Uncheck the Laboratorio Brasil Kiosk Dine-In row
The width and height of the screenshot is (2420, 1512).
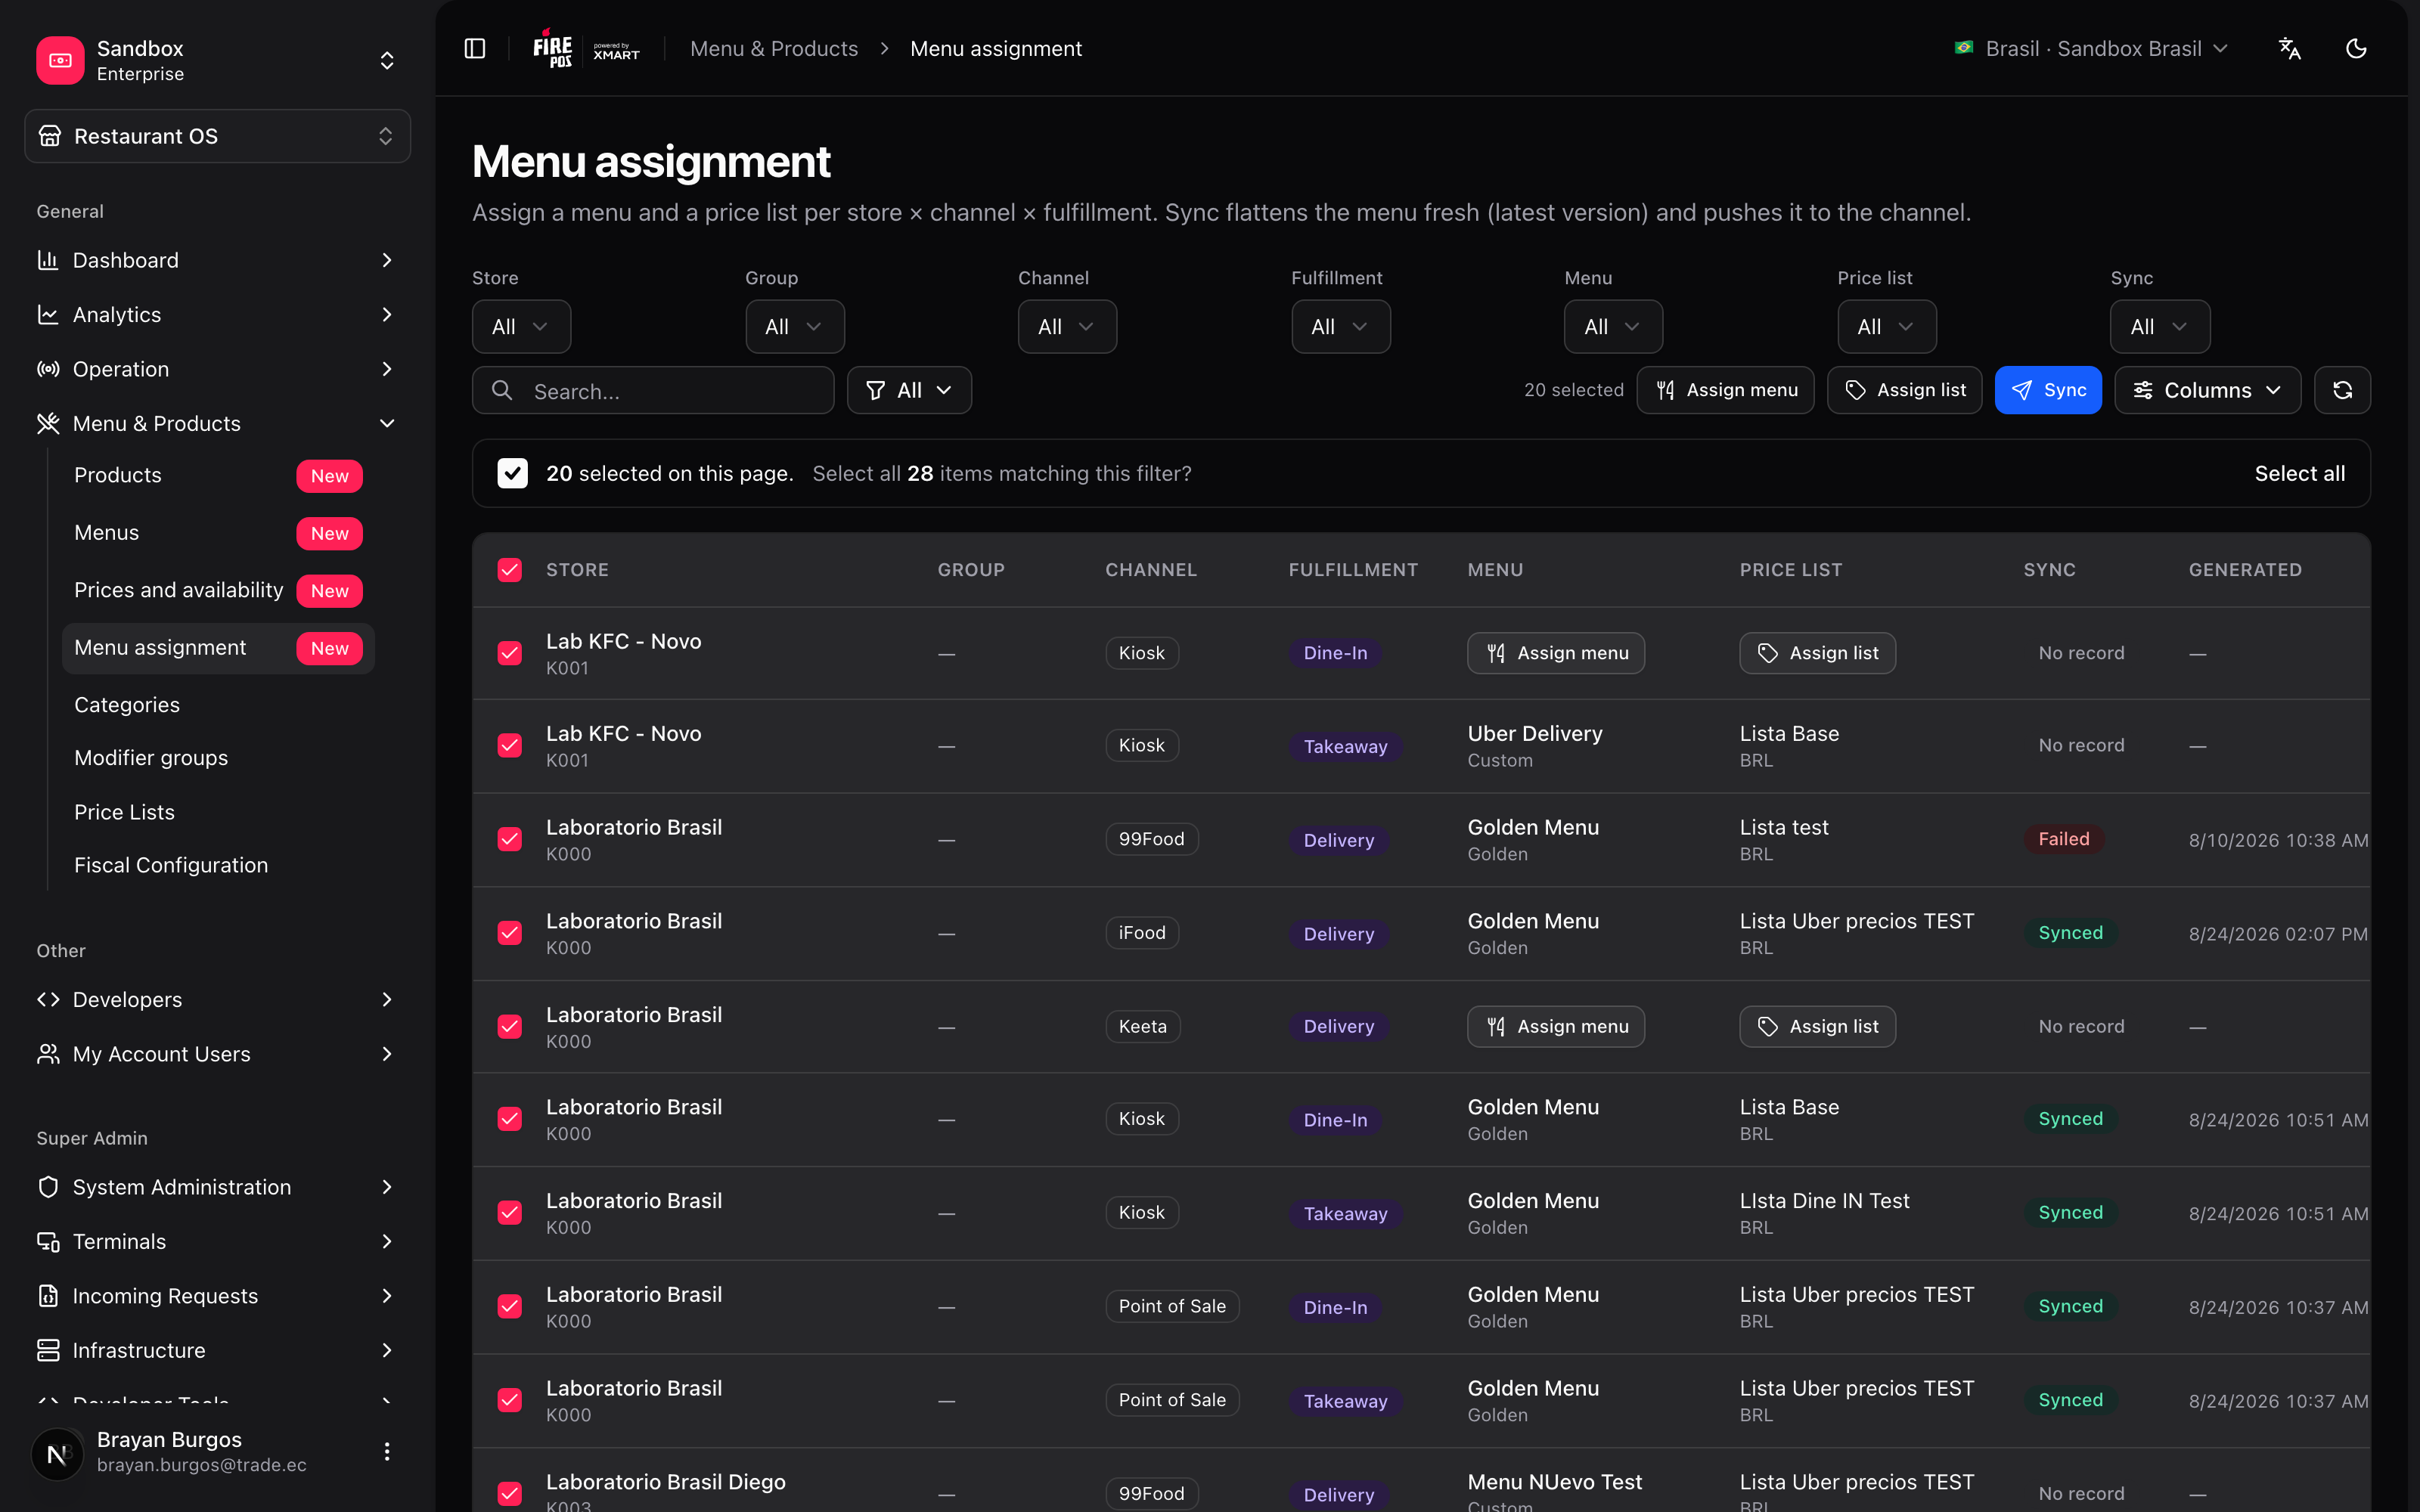pyautogui.click(x=510, y=1119)
